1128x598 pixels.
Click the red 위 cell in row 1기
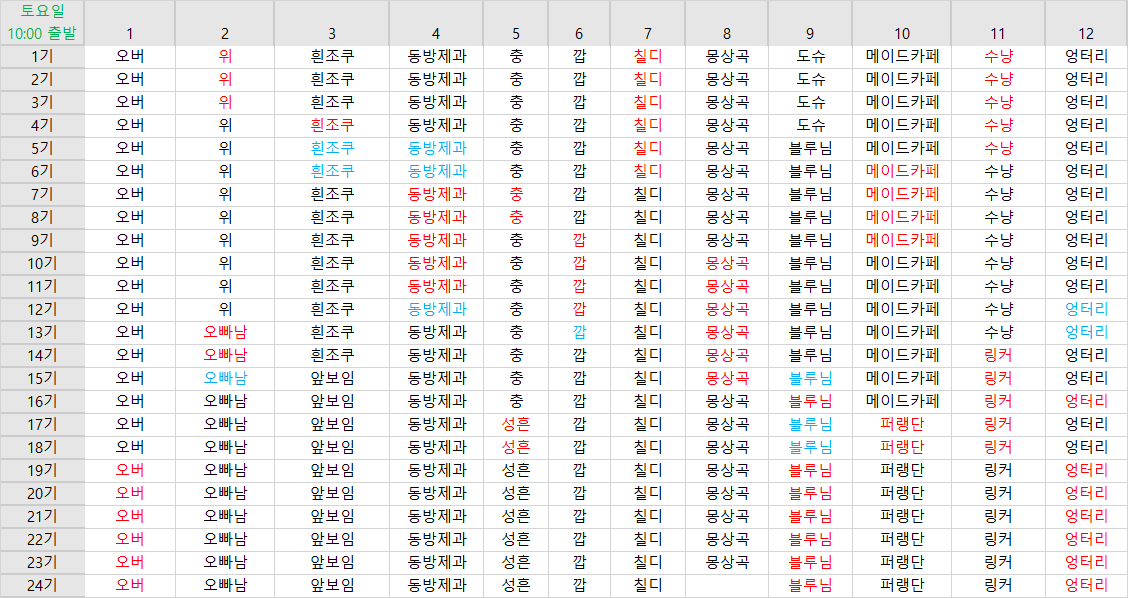coord(225,56)
